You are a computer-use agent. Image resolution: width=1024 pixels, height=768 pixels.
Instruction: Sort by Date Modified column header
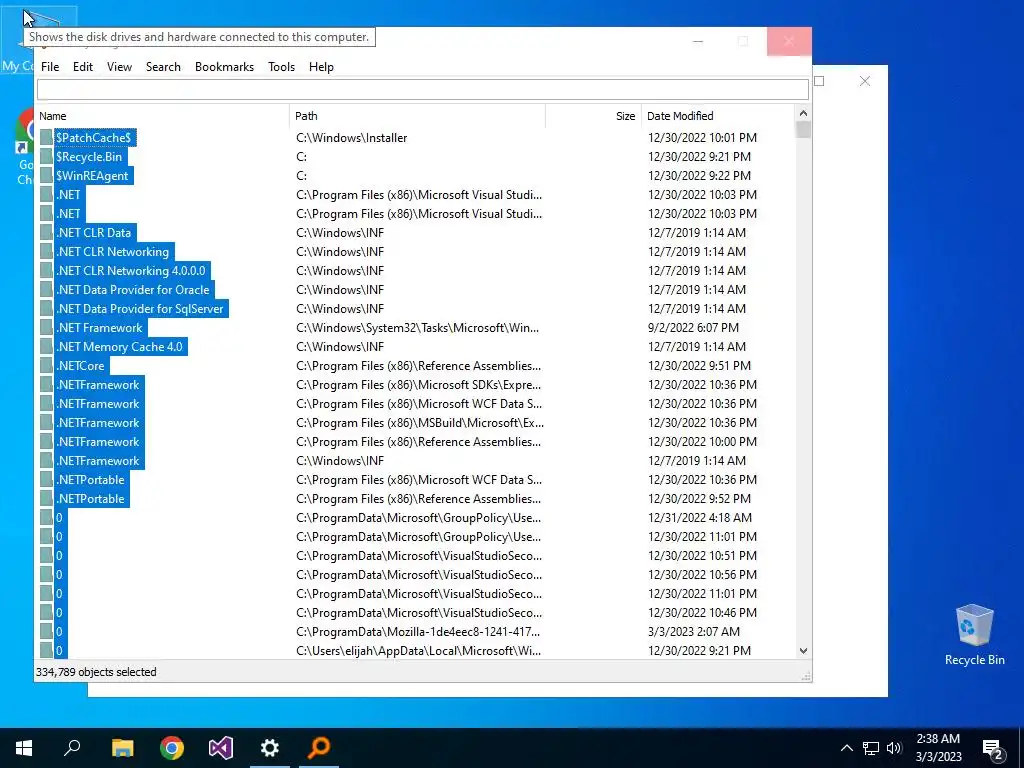[x=718, y=116]
